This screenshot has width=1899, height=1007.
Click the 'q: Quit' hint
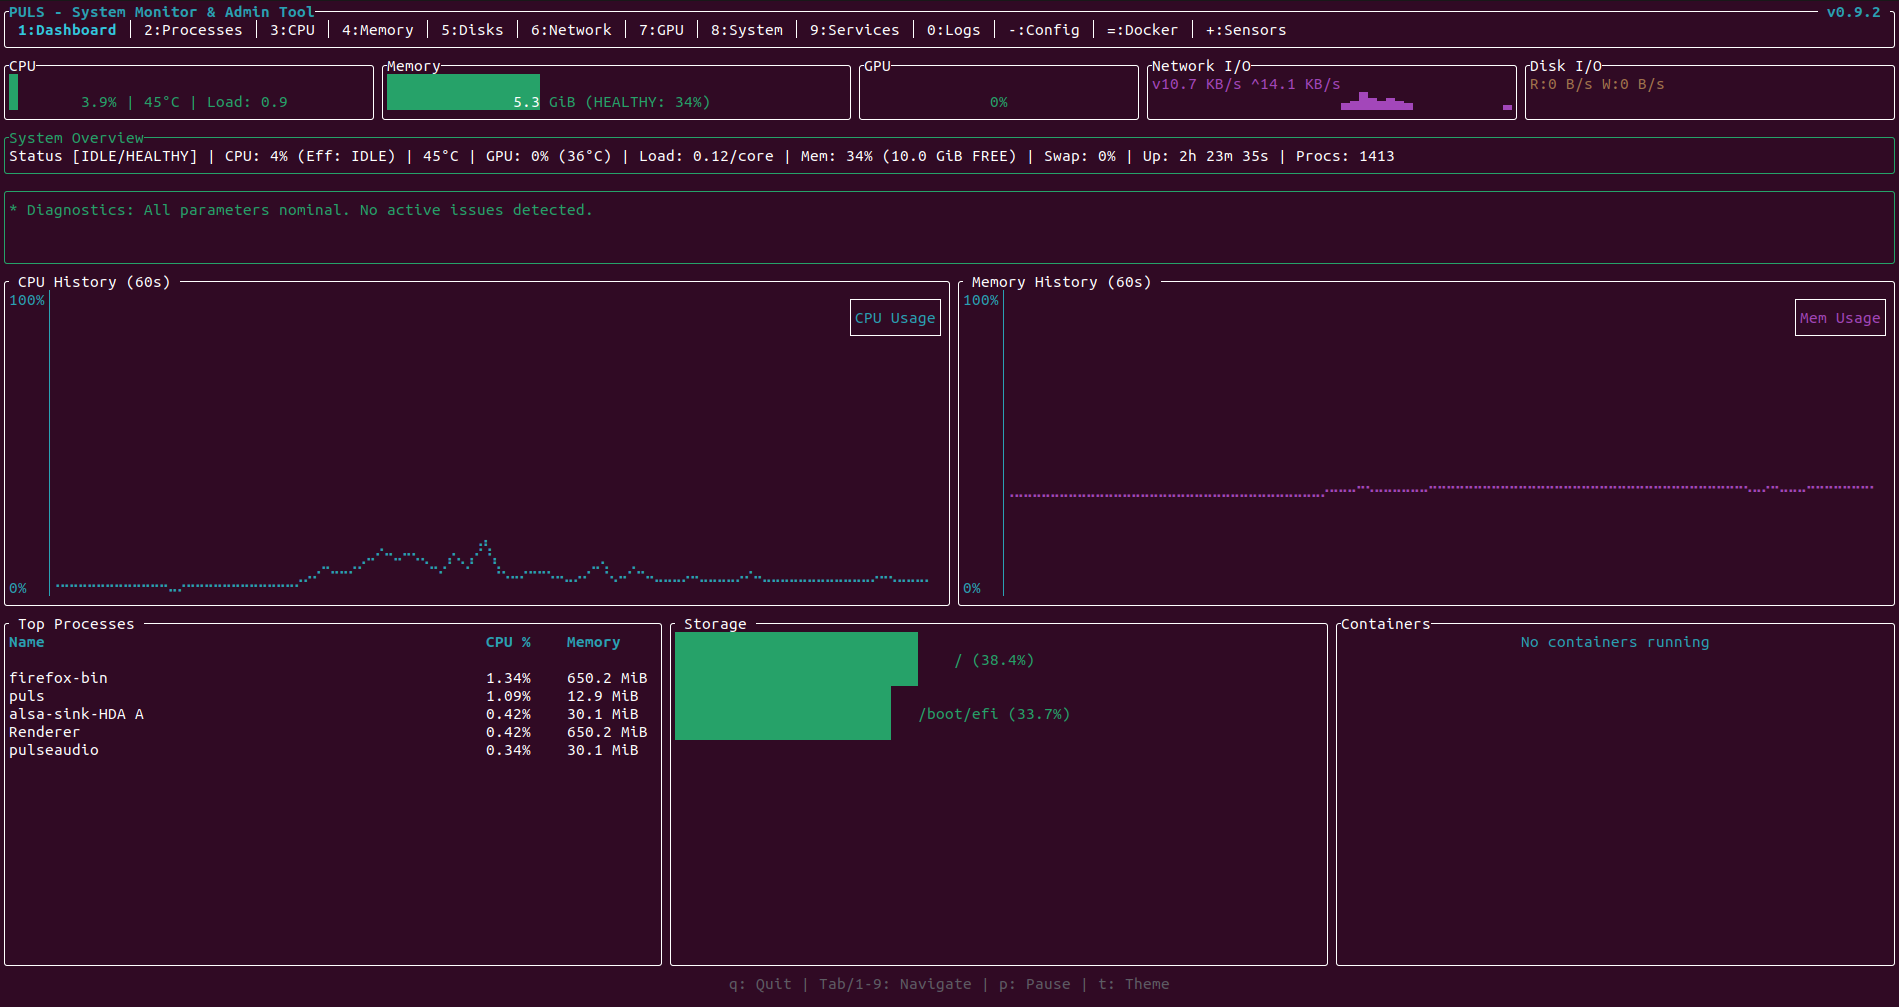tap(760, 984)
